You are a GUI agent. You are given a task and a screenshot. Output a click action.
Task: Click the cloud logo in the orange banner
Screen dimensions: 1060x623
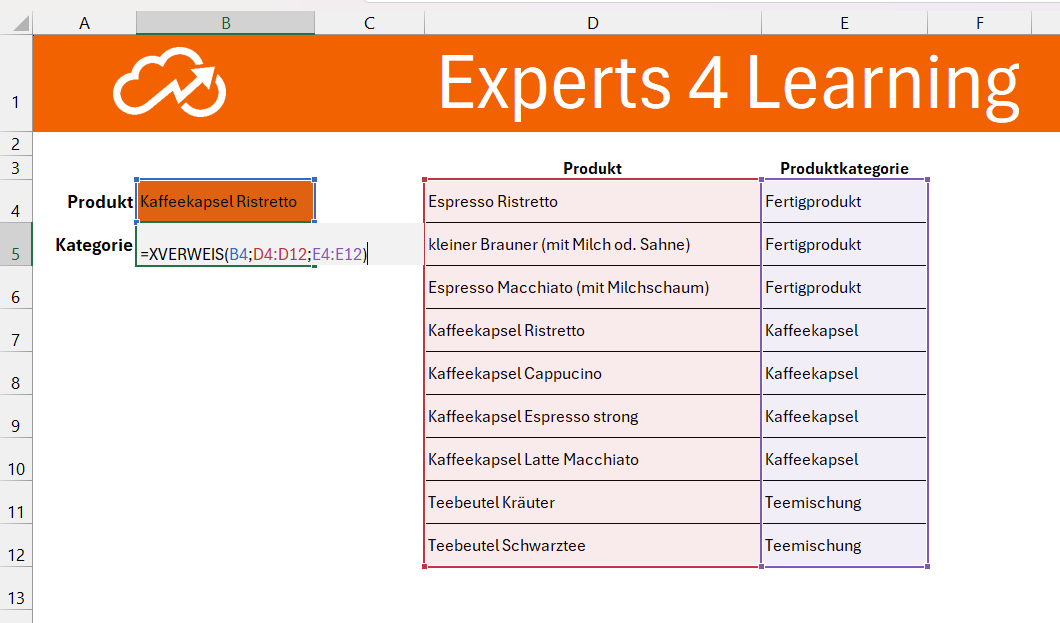169,83
